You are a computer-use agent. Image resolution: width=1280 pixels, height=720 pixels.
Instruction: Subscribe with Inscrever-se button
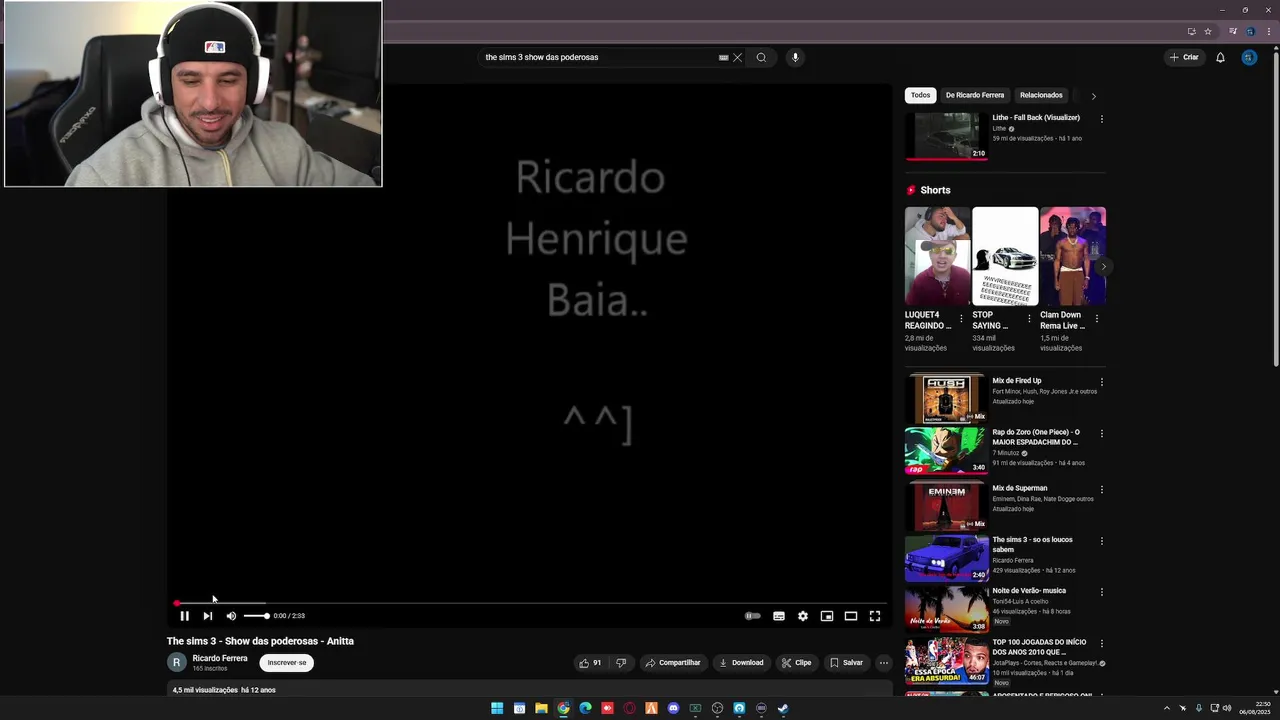287,663
